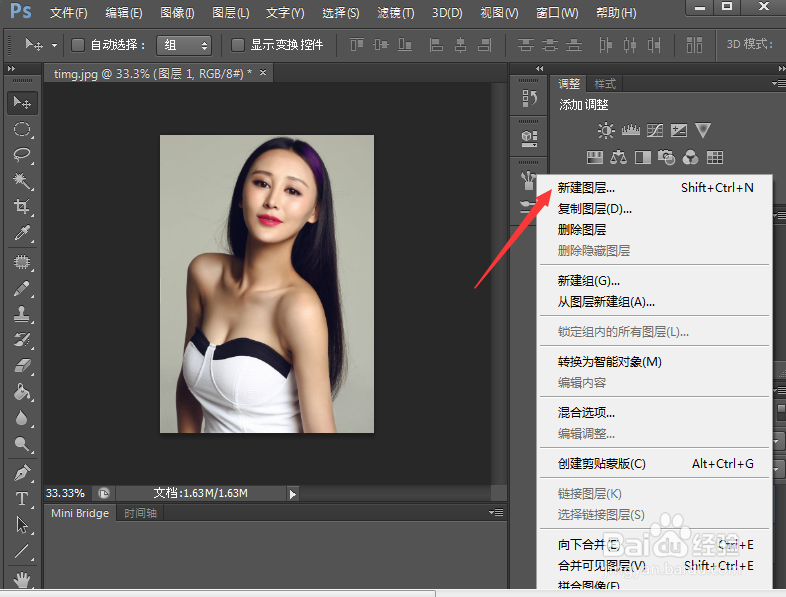Open the 3D cube panel icon
Image resolution: width=786 pixels, height=597 pixels.
(529, 138)
